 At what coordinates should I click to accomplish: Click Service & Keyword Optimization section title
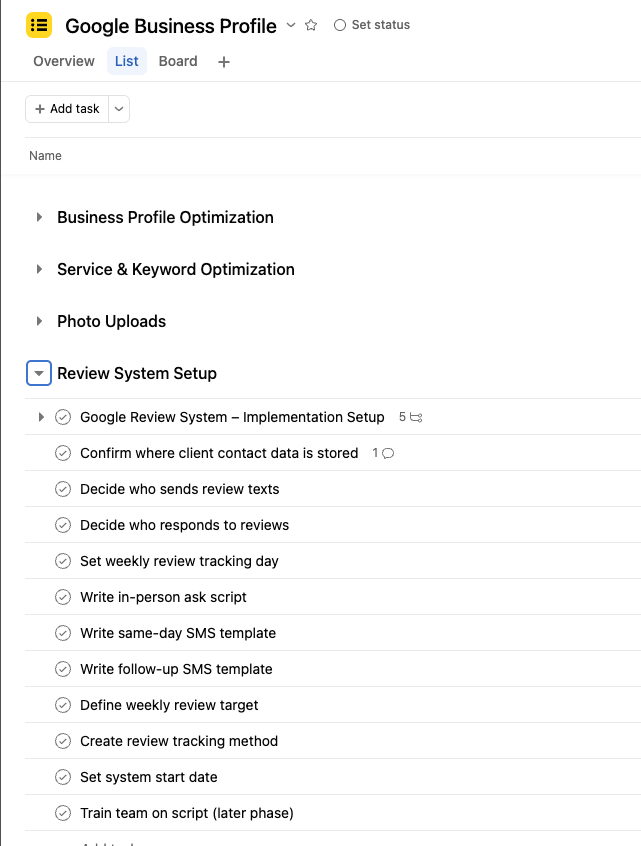pos(176,269)
